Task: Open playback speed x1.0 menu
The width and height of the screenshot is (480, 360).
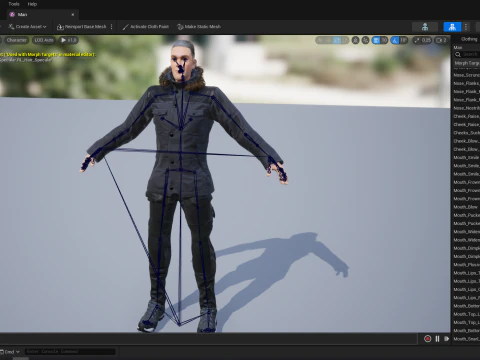Action: 69,40
